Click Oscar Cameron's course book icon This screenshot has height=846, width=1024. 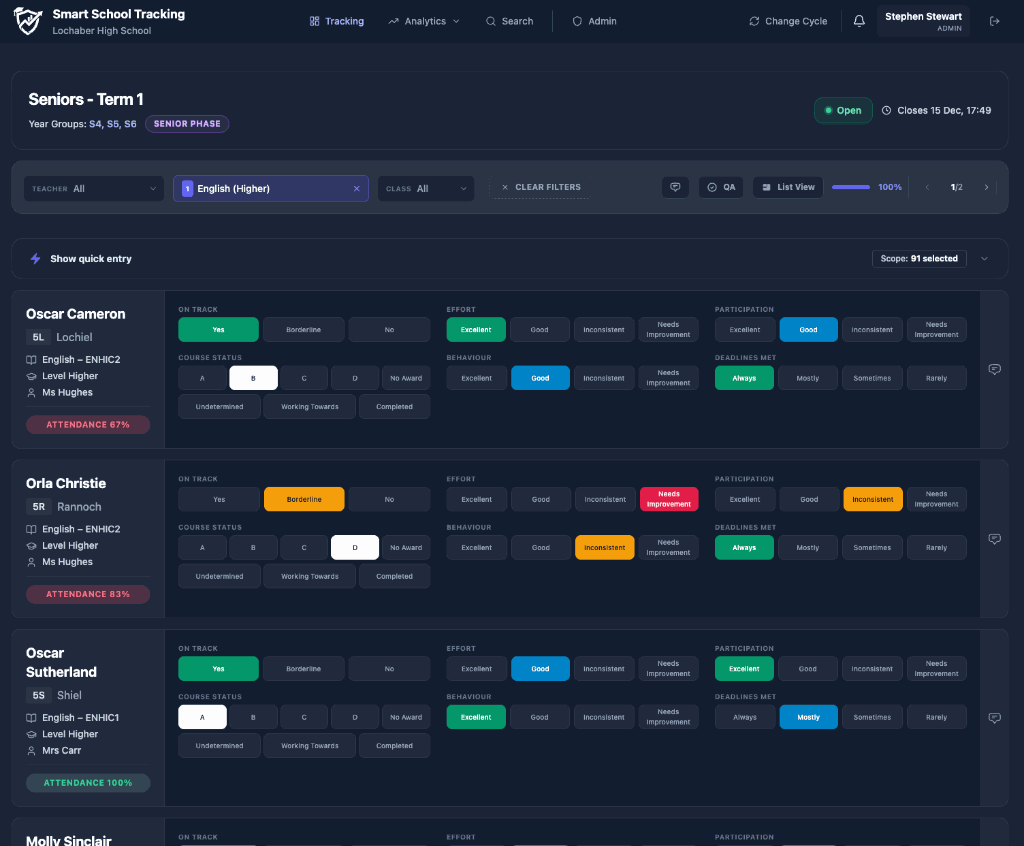point(31,360)
